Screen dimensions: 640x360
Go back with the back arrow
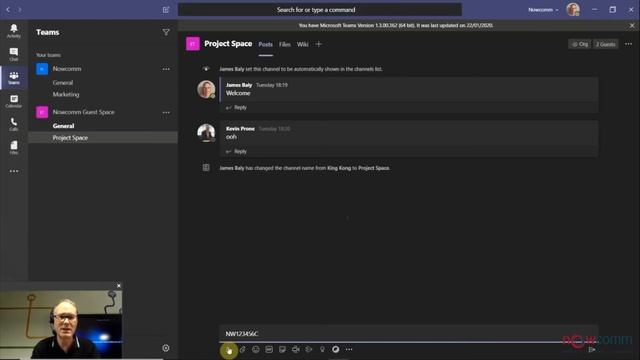[8, 9]
